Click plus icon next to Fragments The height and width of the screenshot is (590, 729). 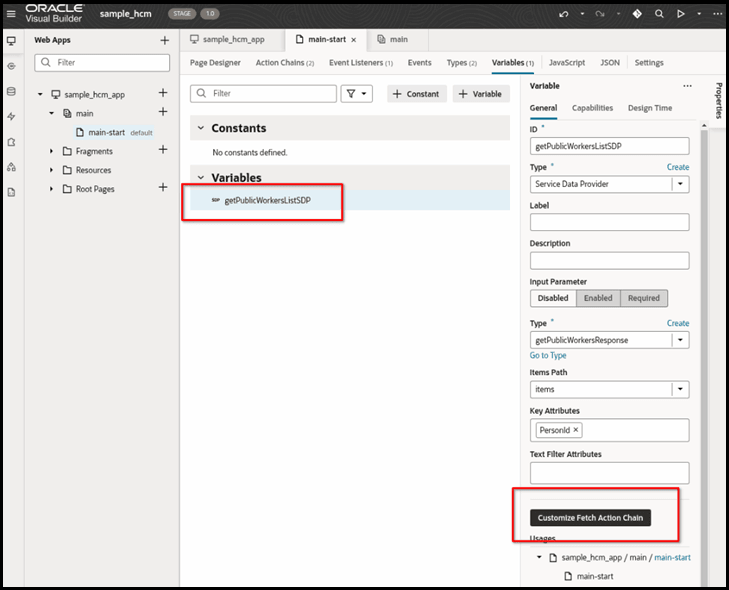[x=163, y=149]
